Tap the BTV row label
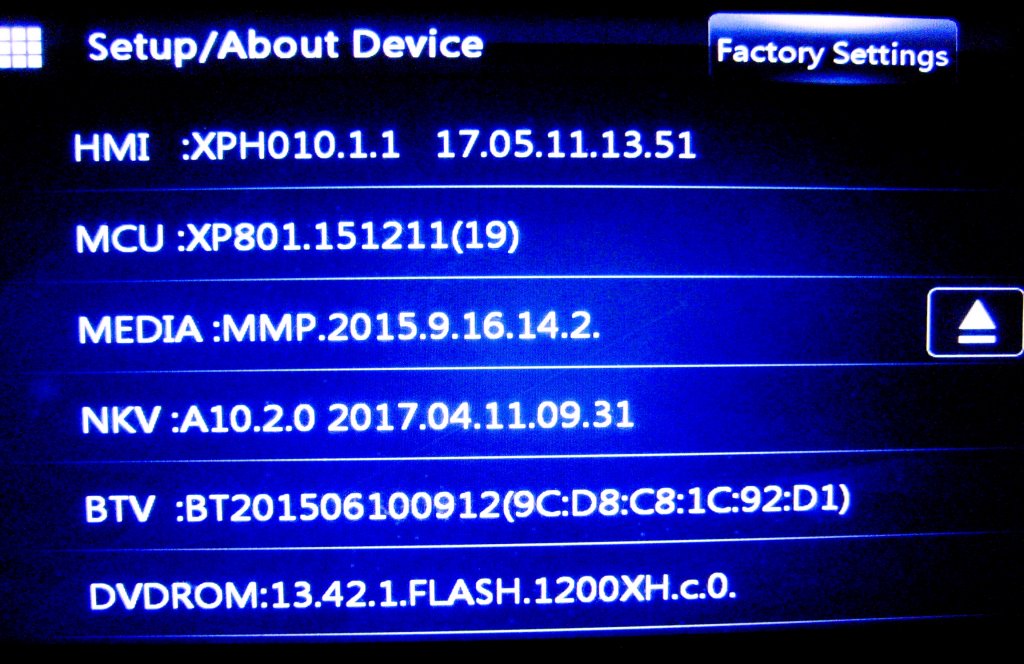Viewport: 1024px width, 664px height. click(120, 509)
